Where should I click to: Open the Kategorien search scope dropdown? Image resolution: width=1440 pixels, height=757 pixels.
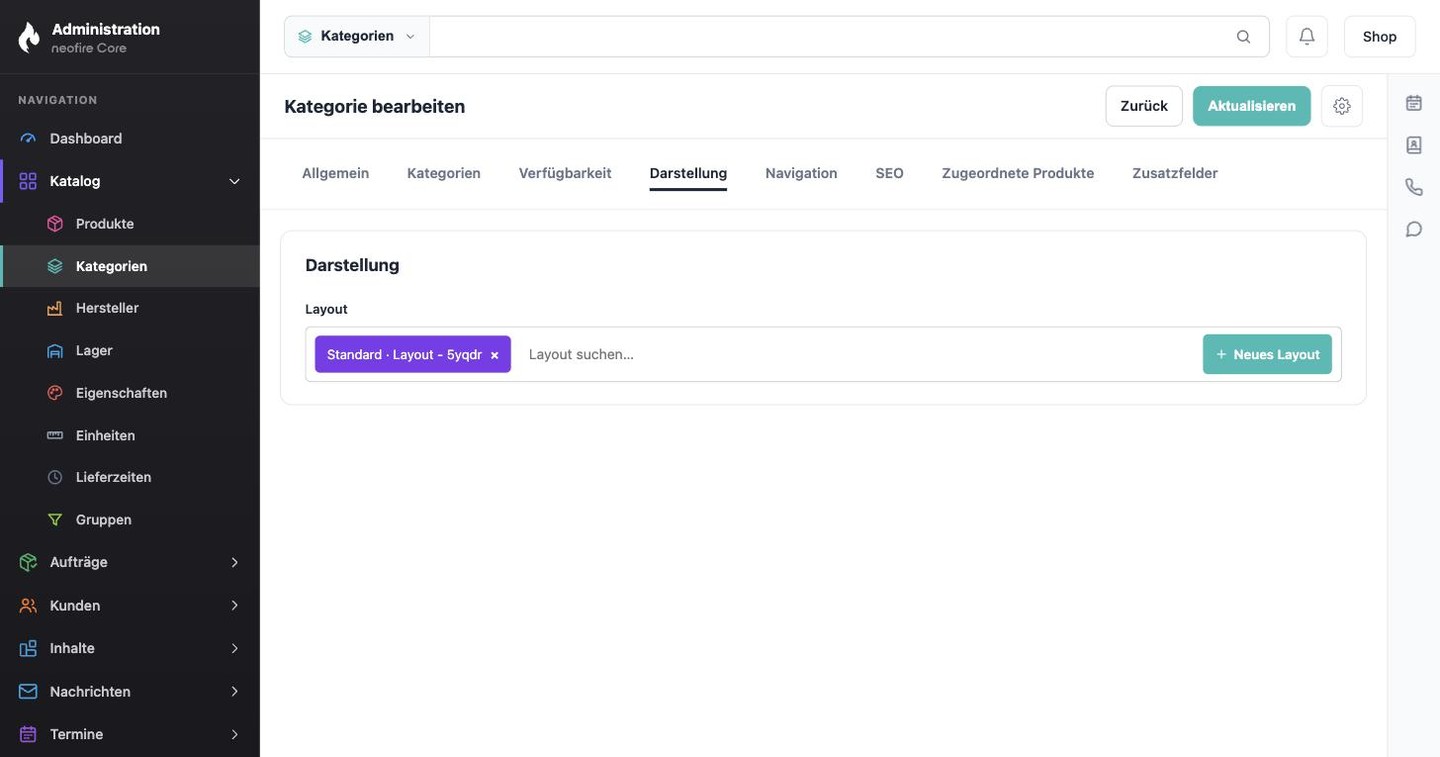click(x=357, y=36)
